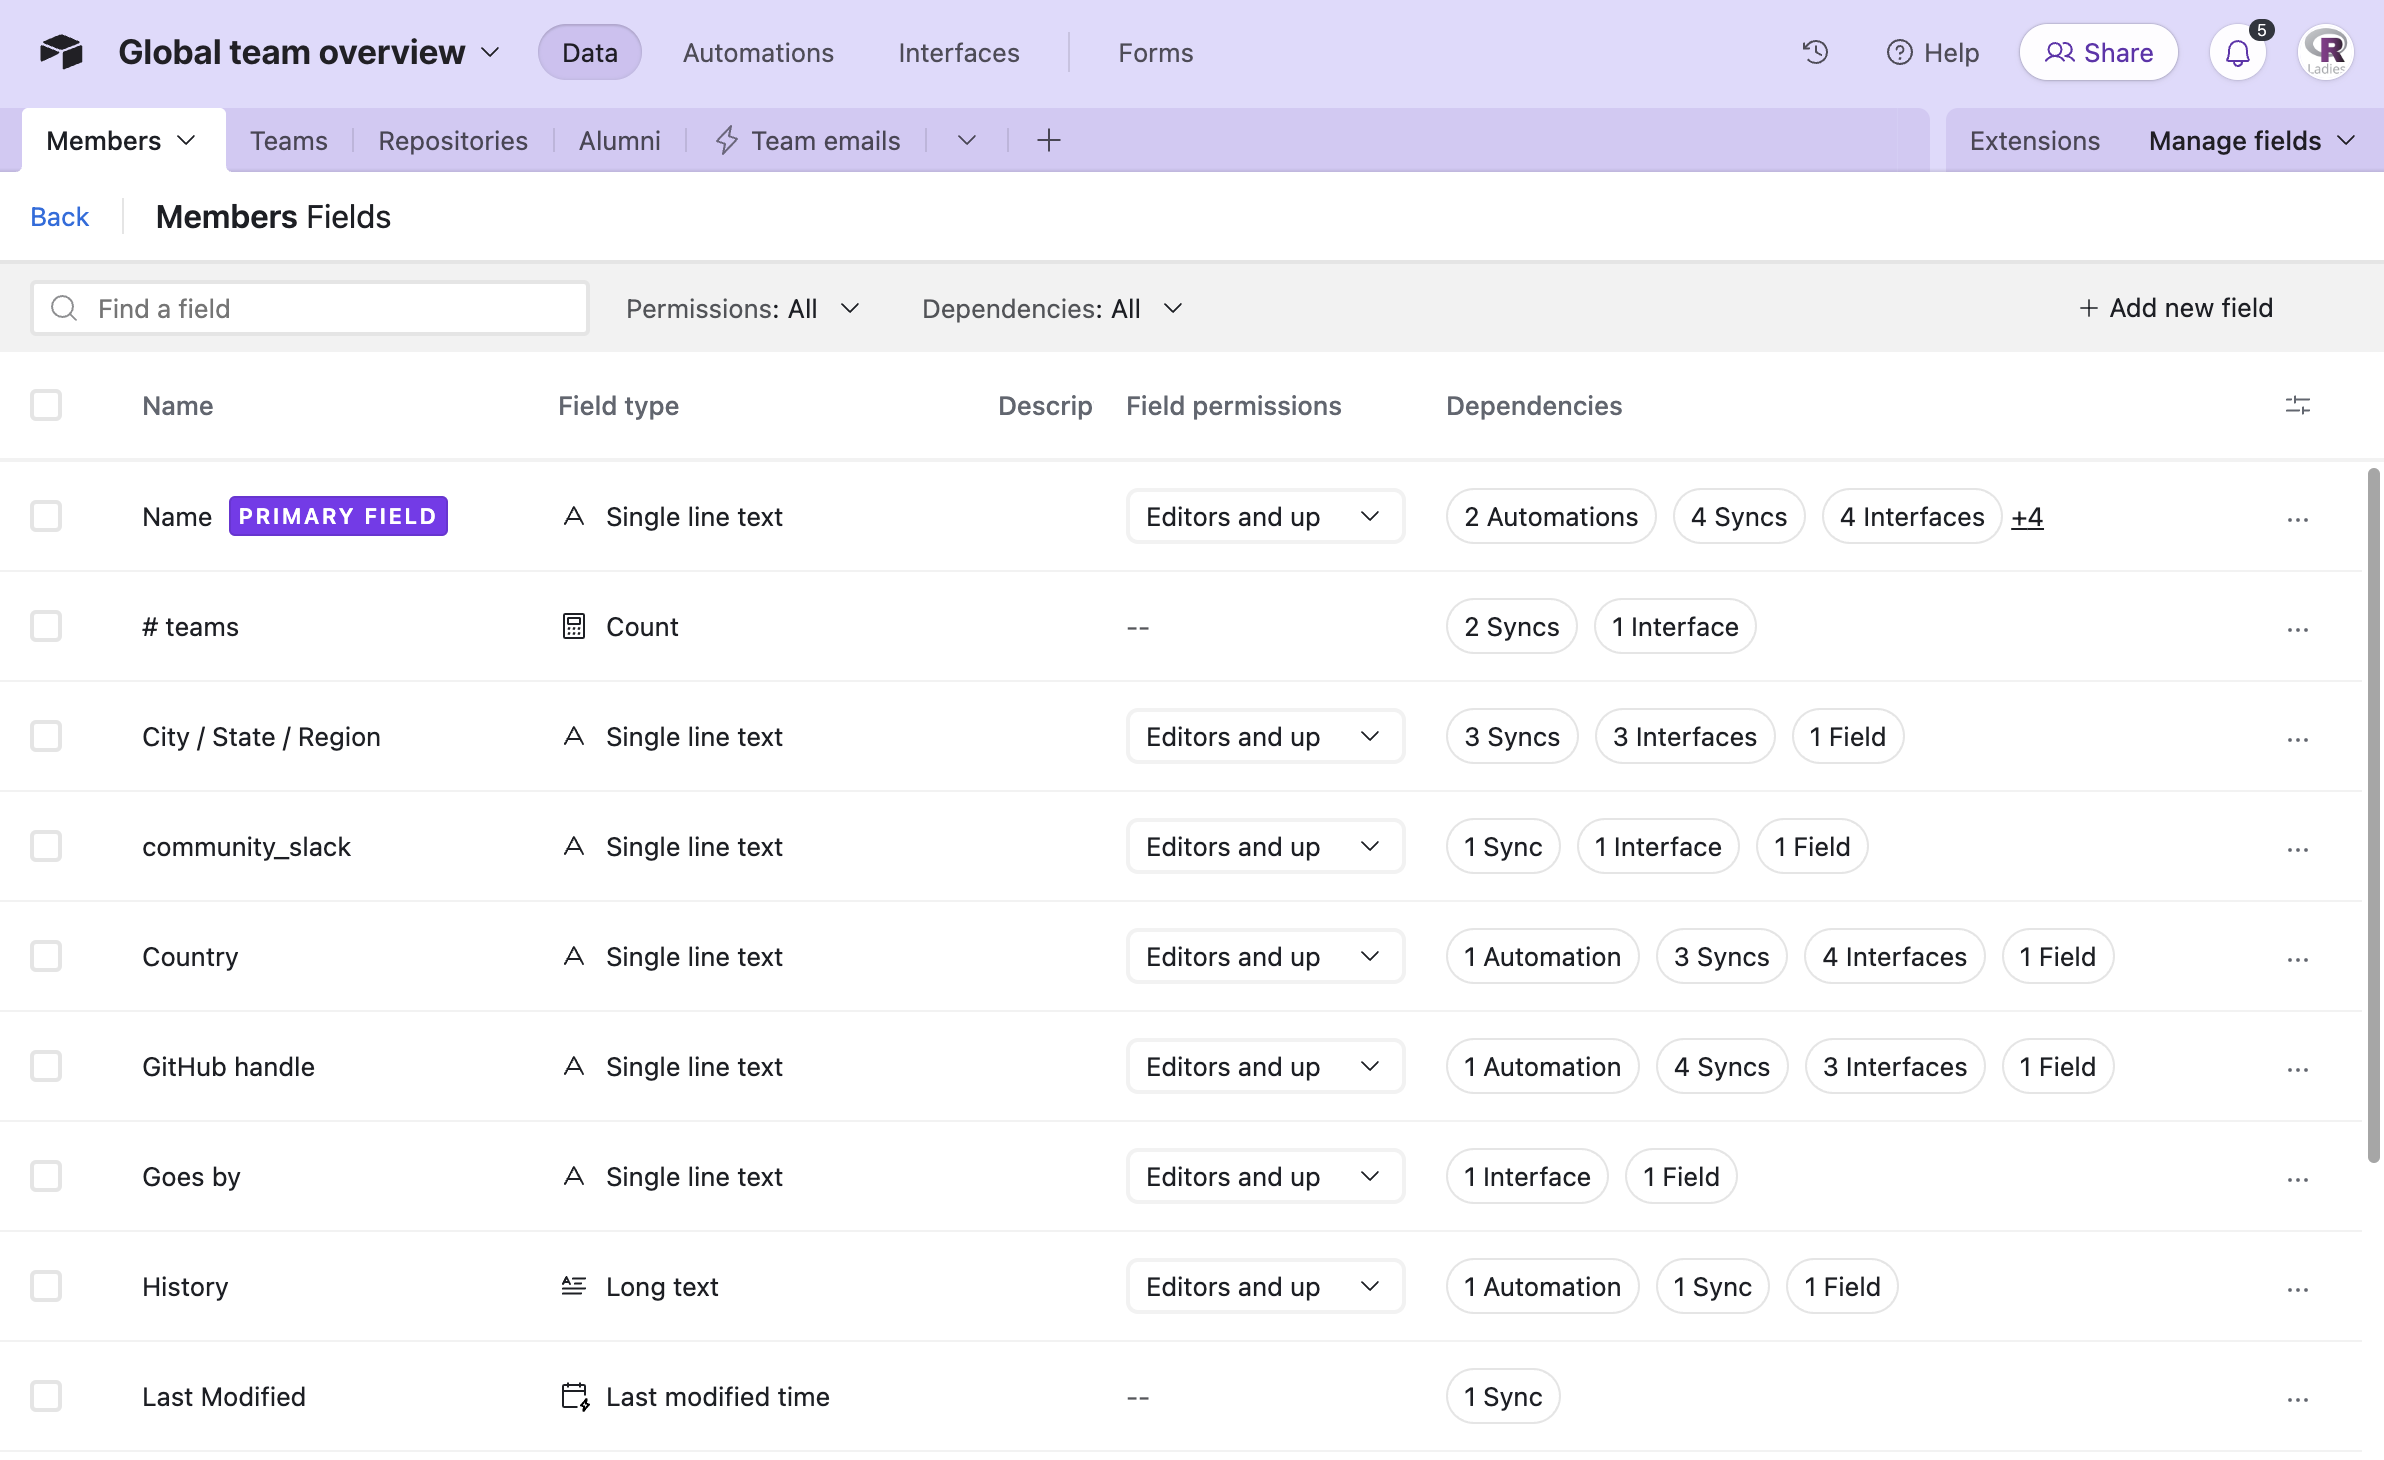The image size is (2384, 1460).
Task: Open more options for City / State / Region
Action: point(2297,739)
